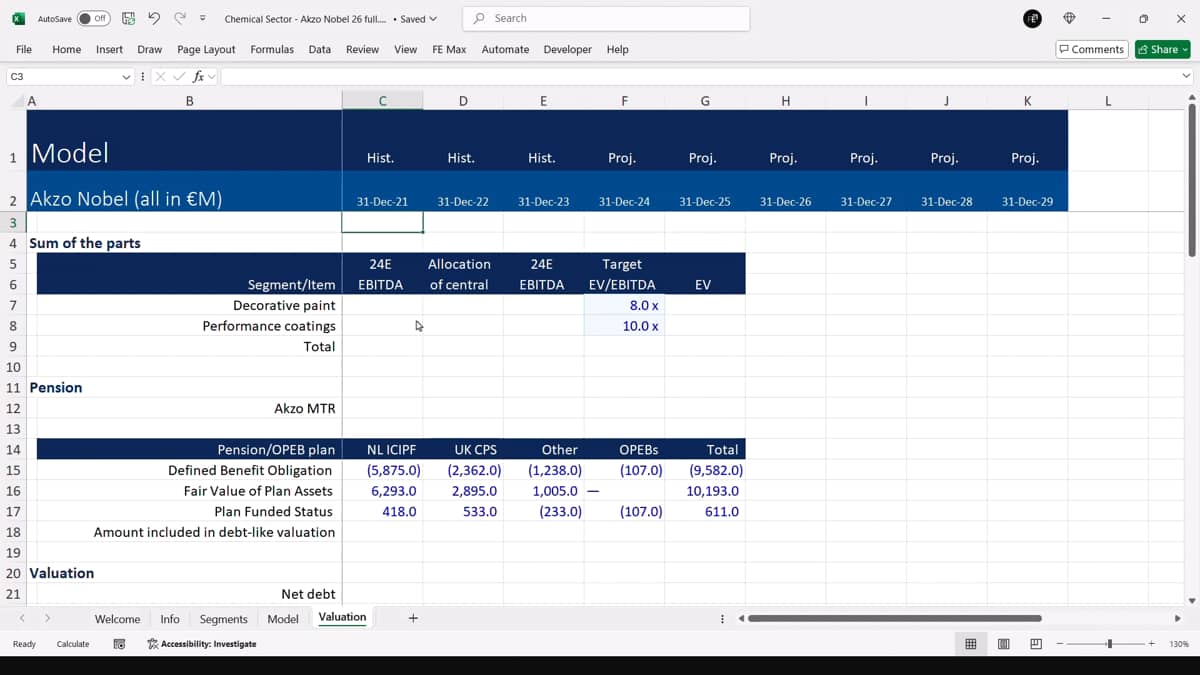Switch to the Segments sheet tab
This screenshot has height=675, width=1200.
click(223, 619)
